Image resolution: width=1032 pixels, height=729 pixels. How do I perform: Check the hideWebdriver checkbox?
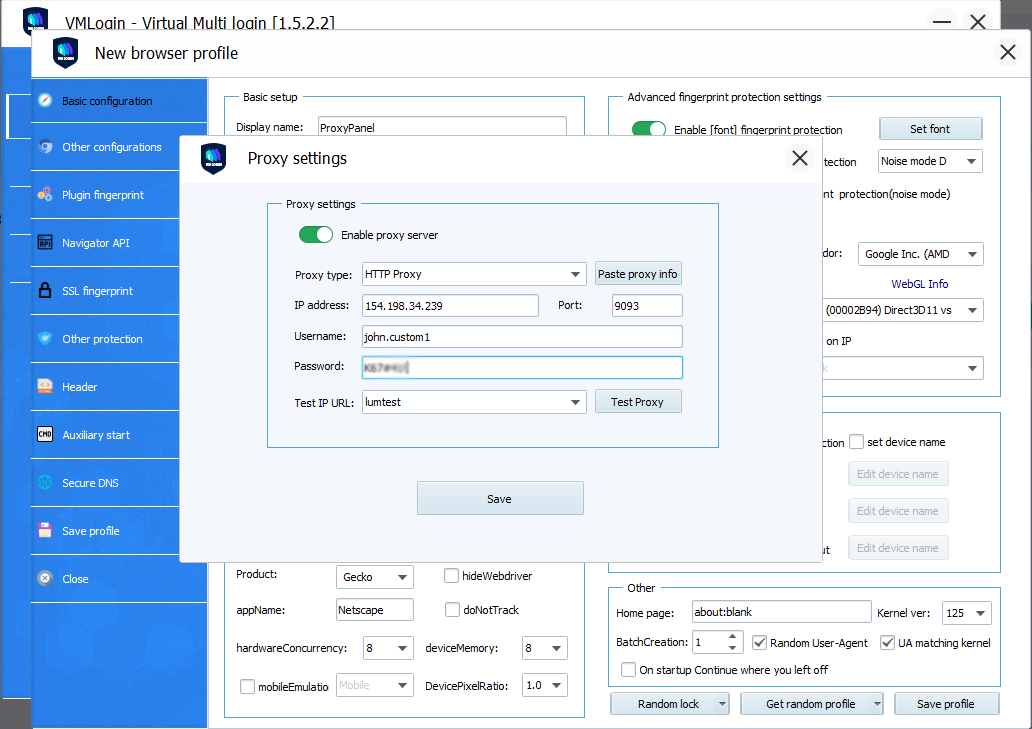(452, 576)
